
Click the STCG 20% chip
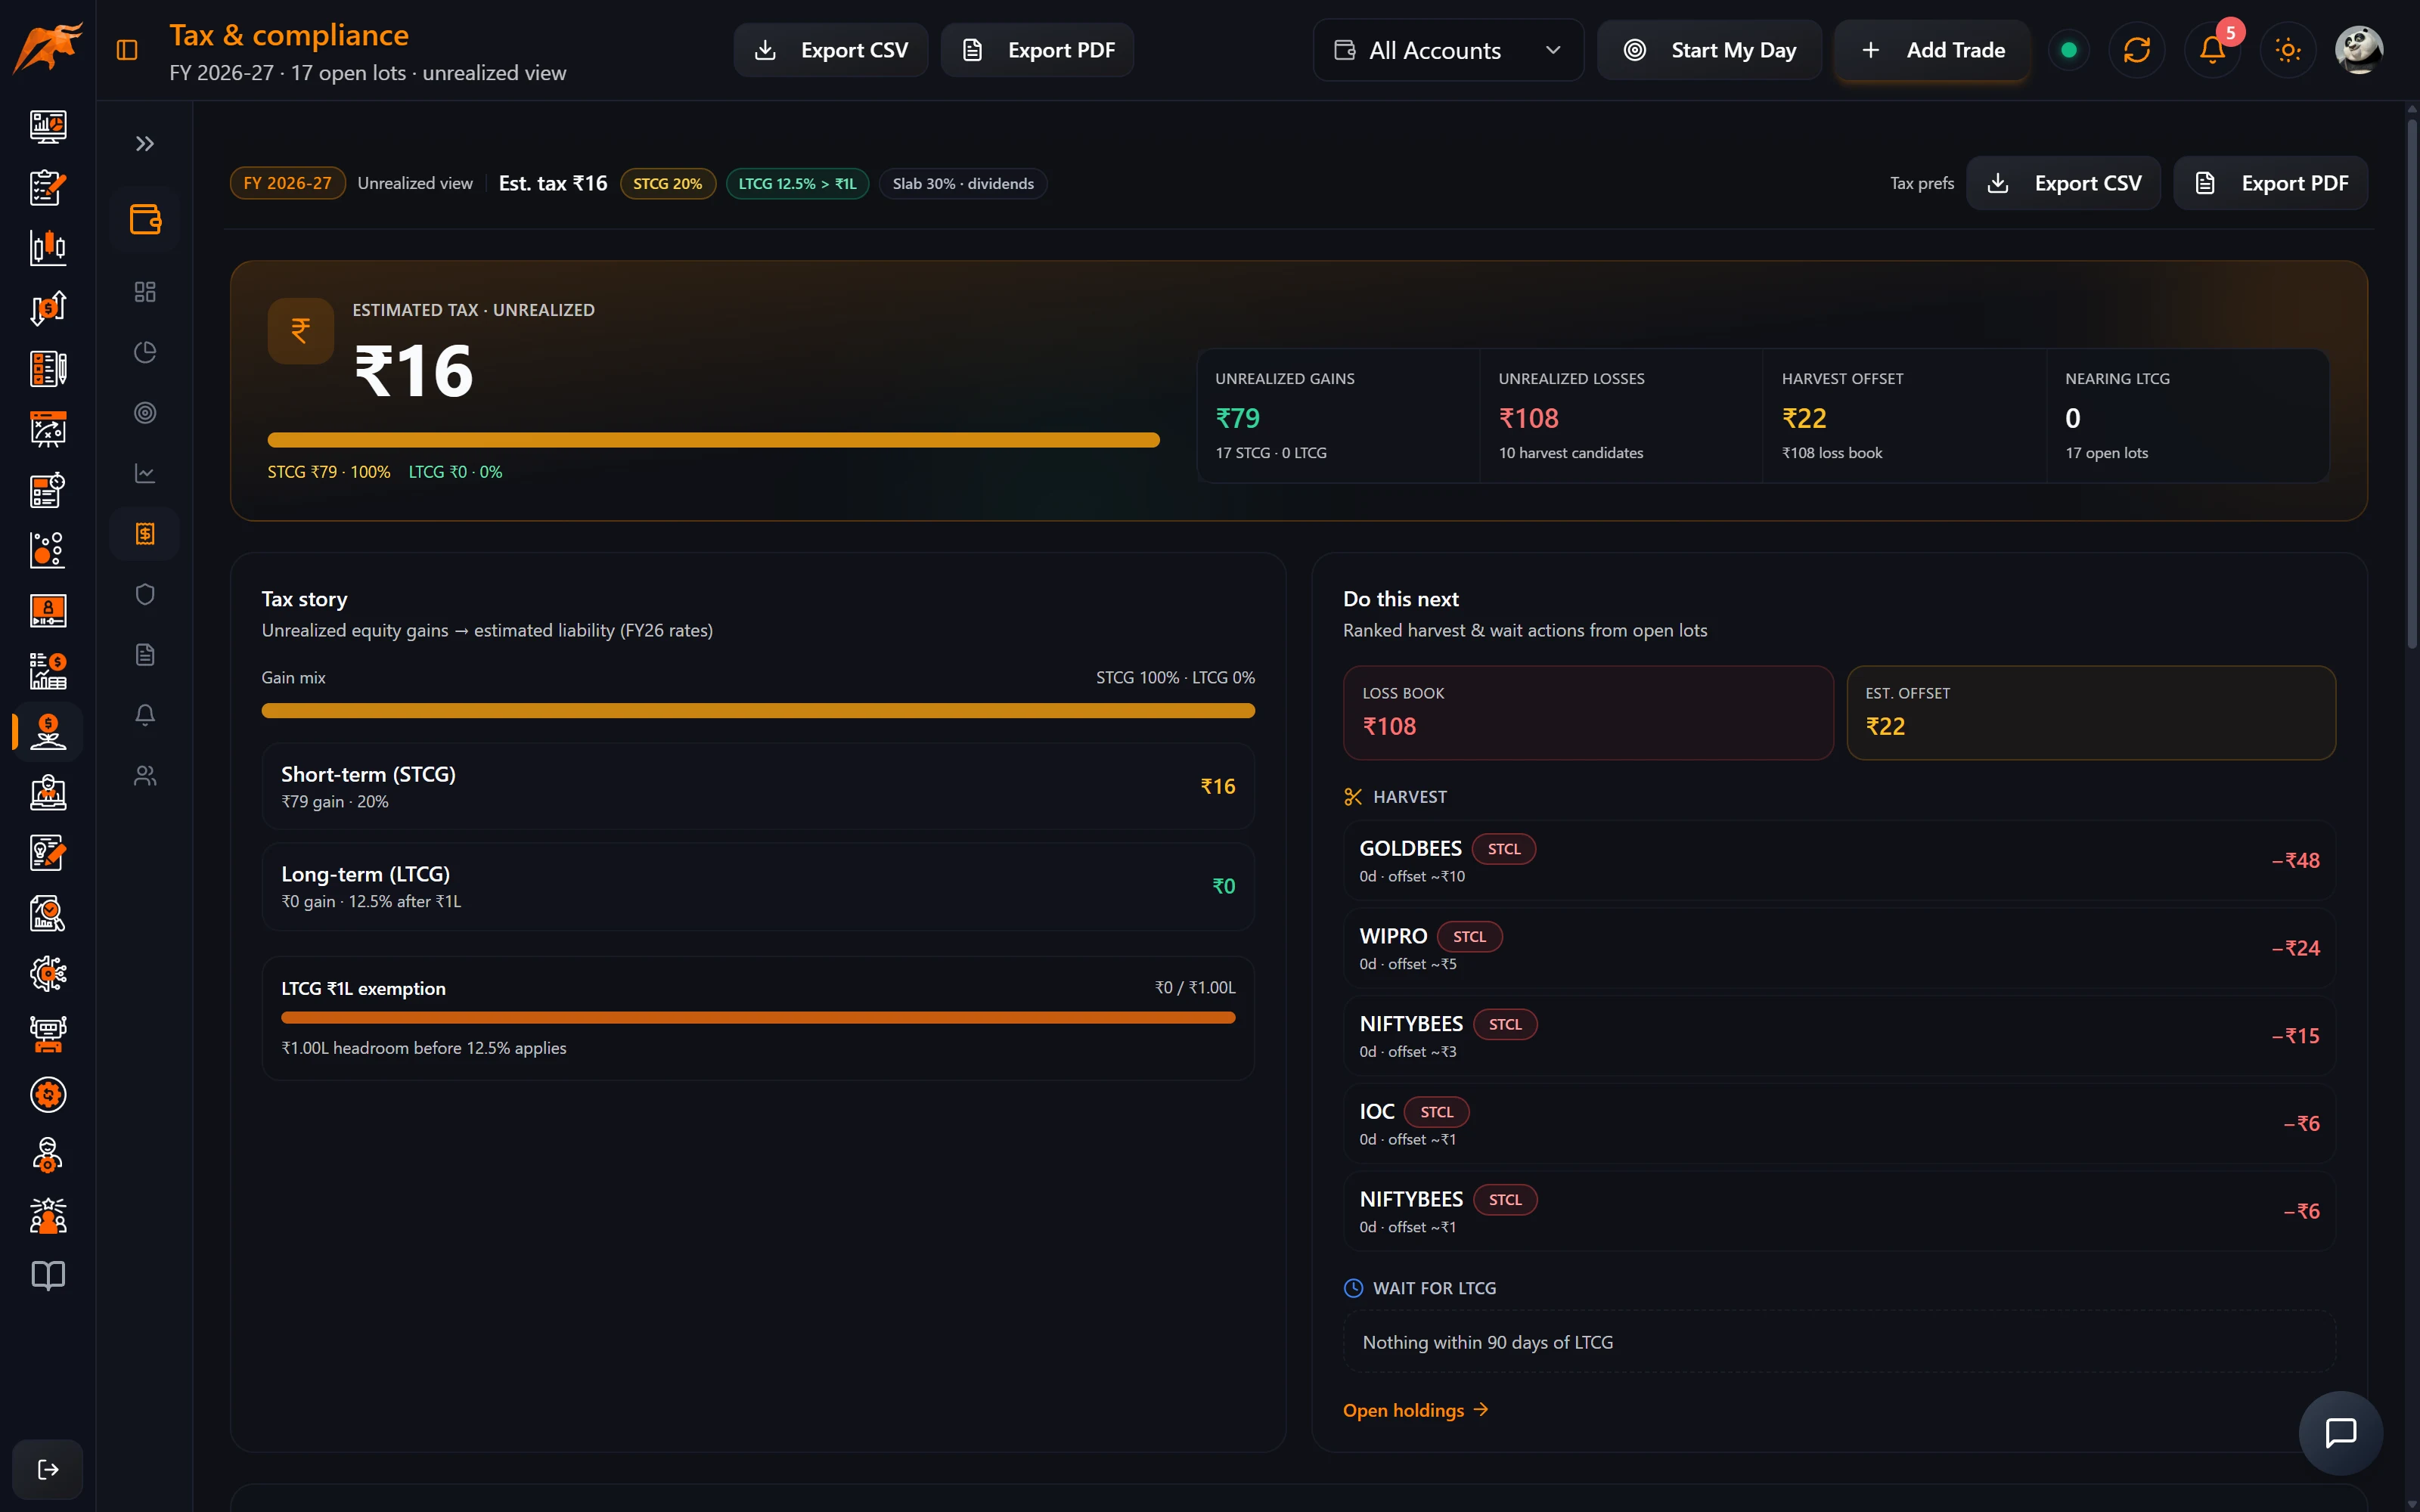(667, 183)
